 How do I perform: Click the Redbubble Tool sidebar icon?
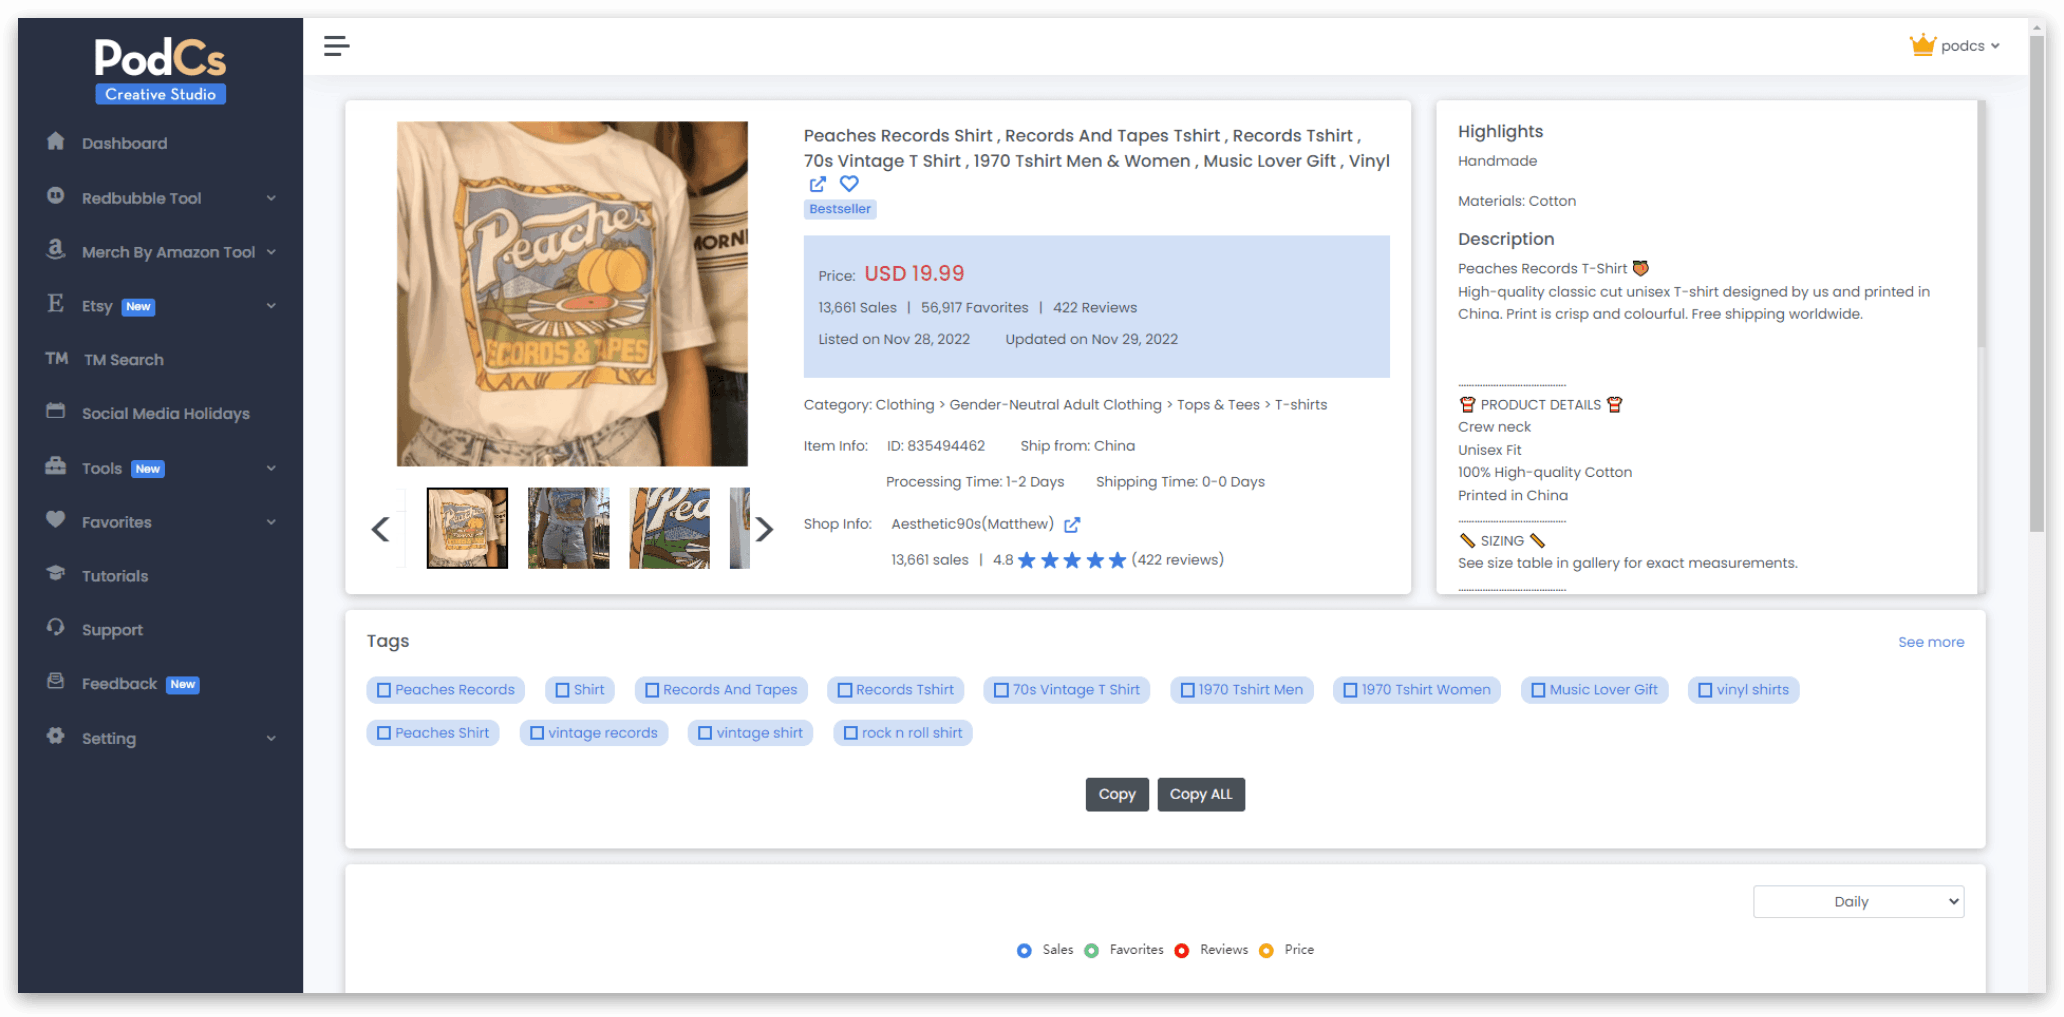click(x=56, y=196)
